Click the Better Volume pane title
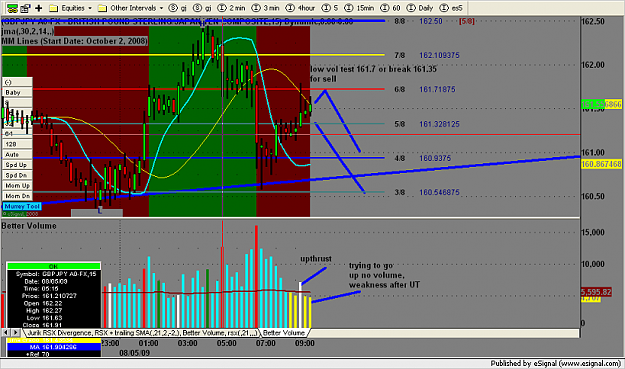625x369 pixels. coord(29,226)
